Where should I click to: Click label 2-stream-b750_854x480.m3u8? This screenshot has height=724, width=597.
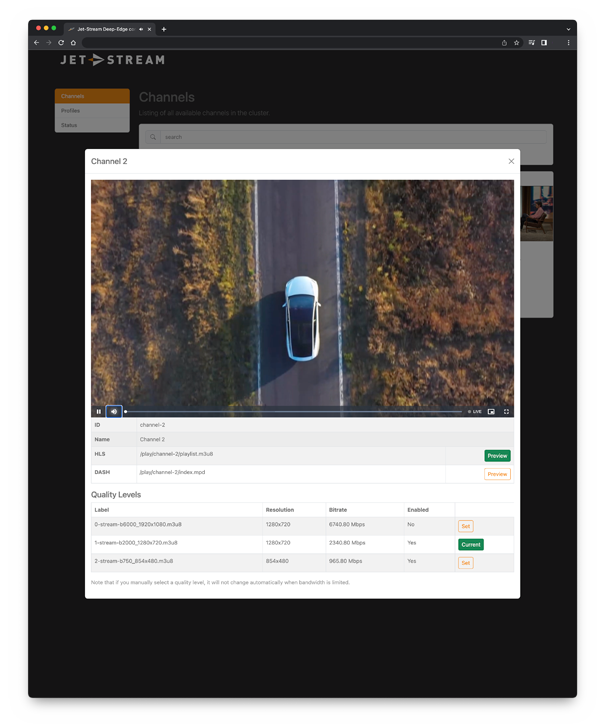tap(134, 561)
